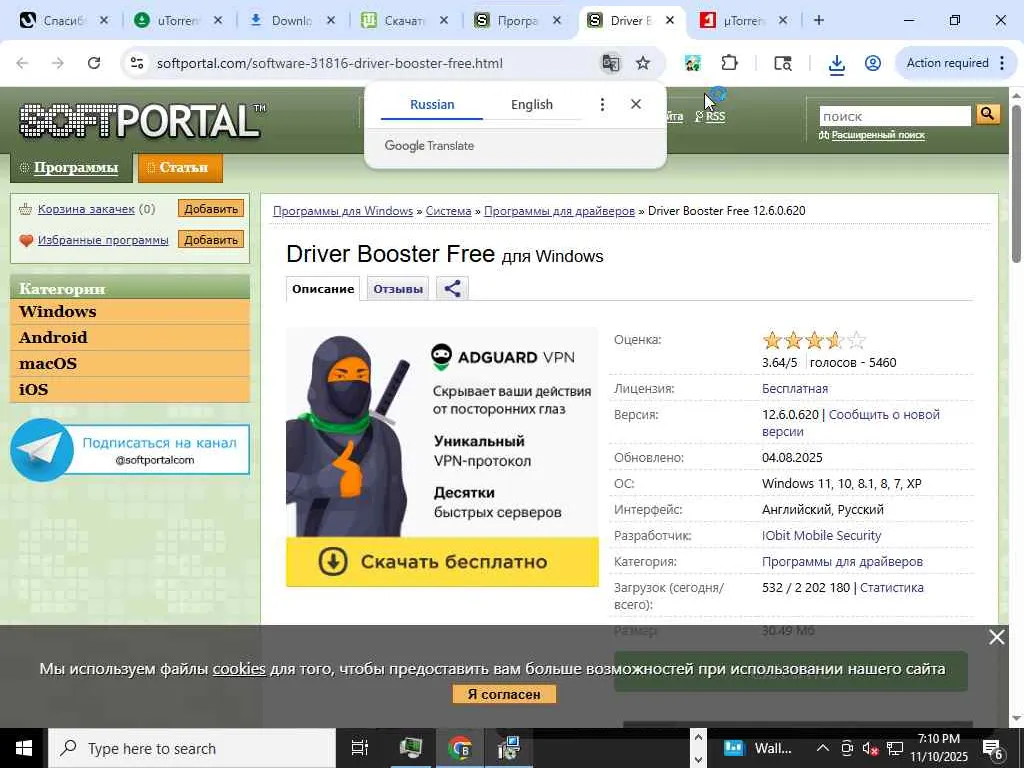
Task: Open the Корзина закачек link
Action: pyautogui.click(x=86, y=209)
